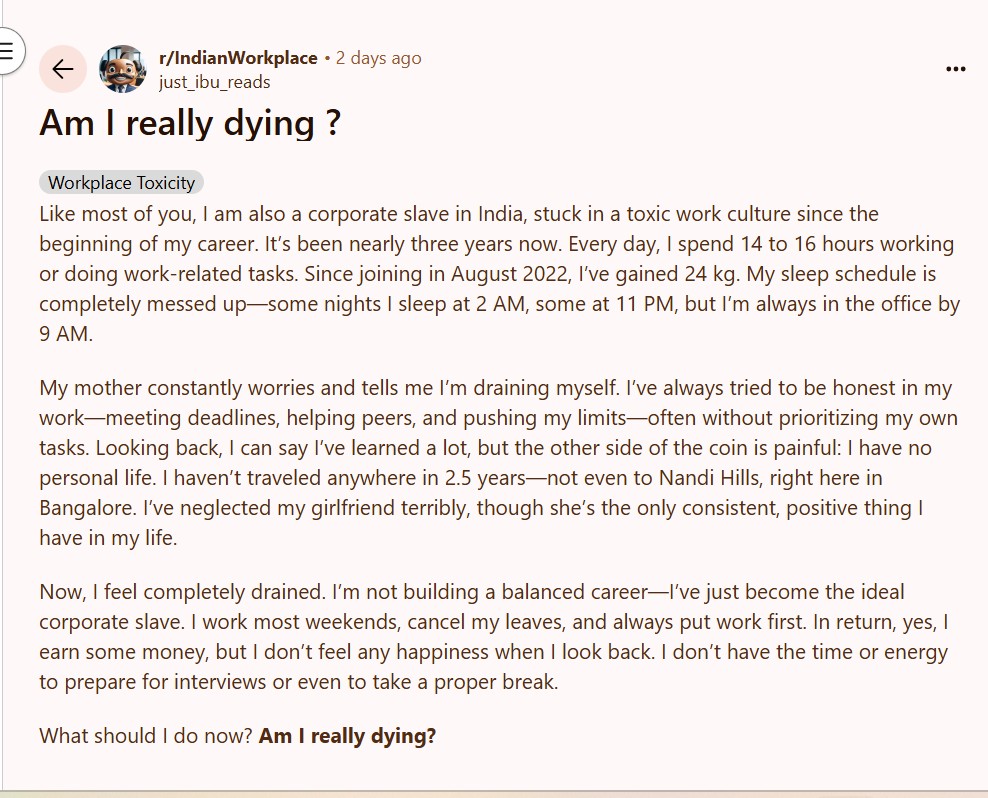Open the three-dot post options menu
988x798 pixels.
point(955,69)
